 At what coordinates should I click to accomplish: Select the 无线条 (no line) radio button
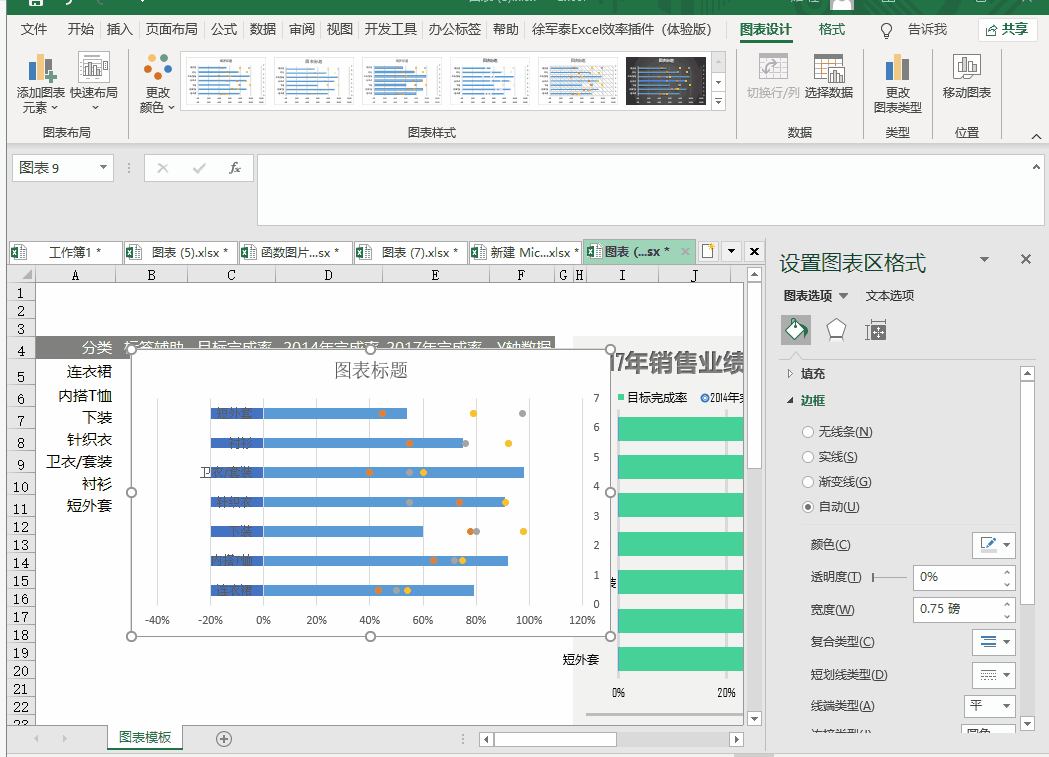click(x=808, y=432)
